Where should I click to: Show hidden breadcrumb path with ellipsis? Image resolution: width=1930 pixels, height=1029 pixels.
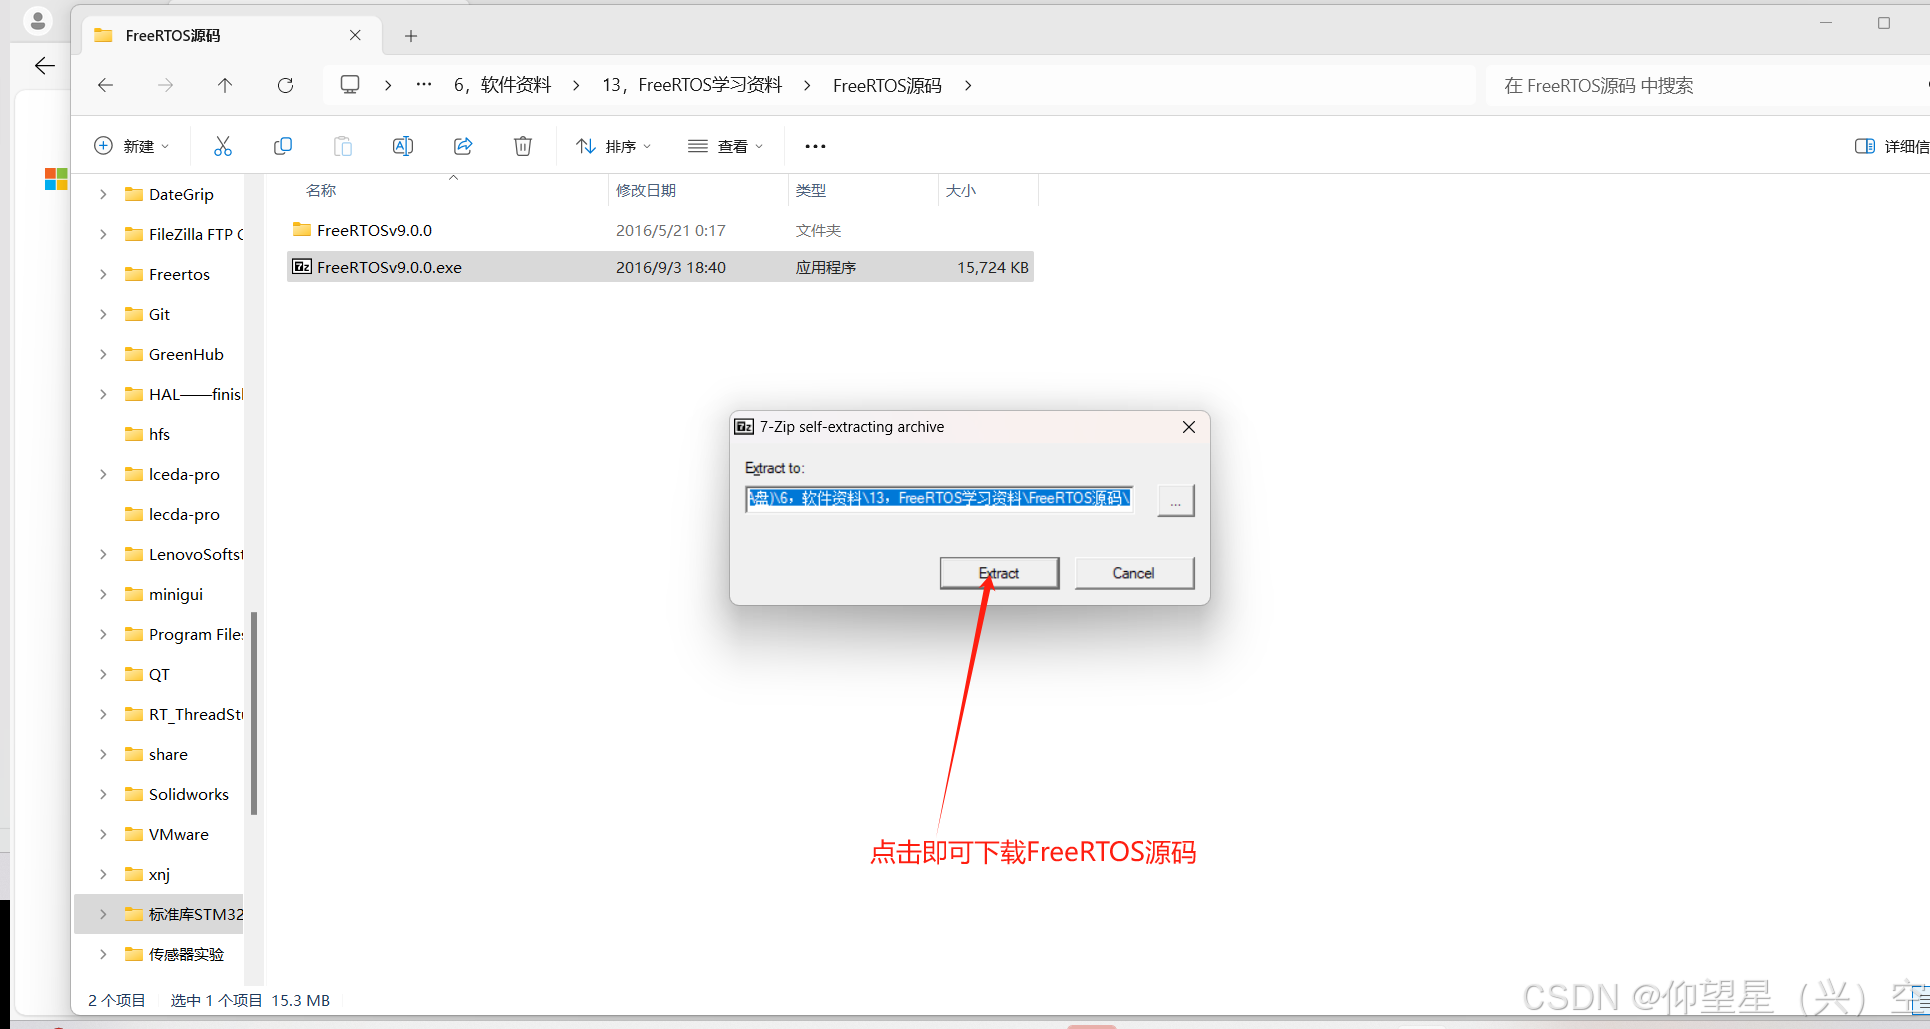pyautogui.click(x=424, y=85)
